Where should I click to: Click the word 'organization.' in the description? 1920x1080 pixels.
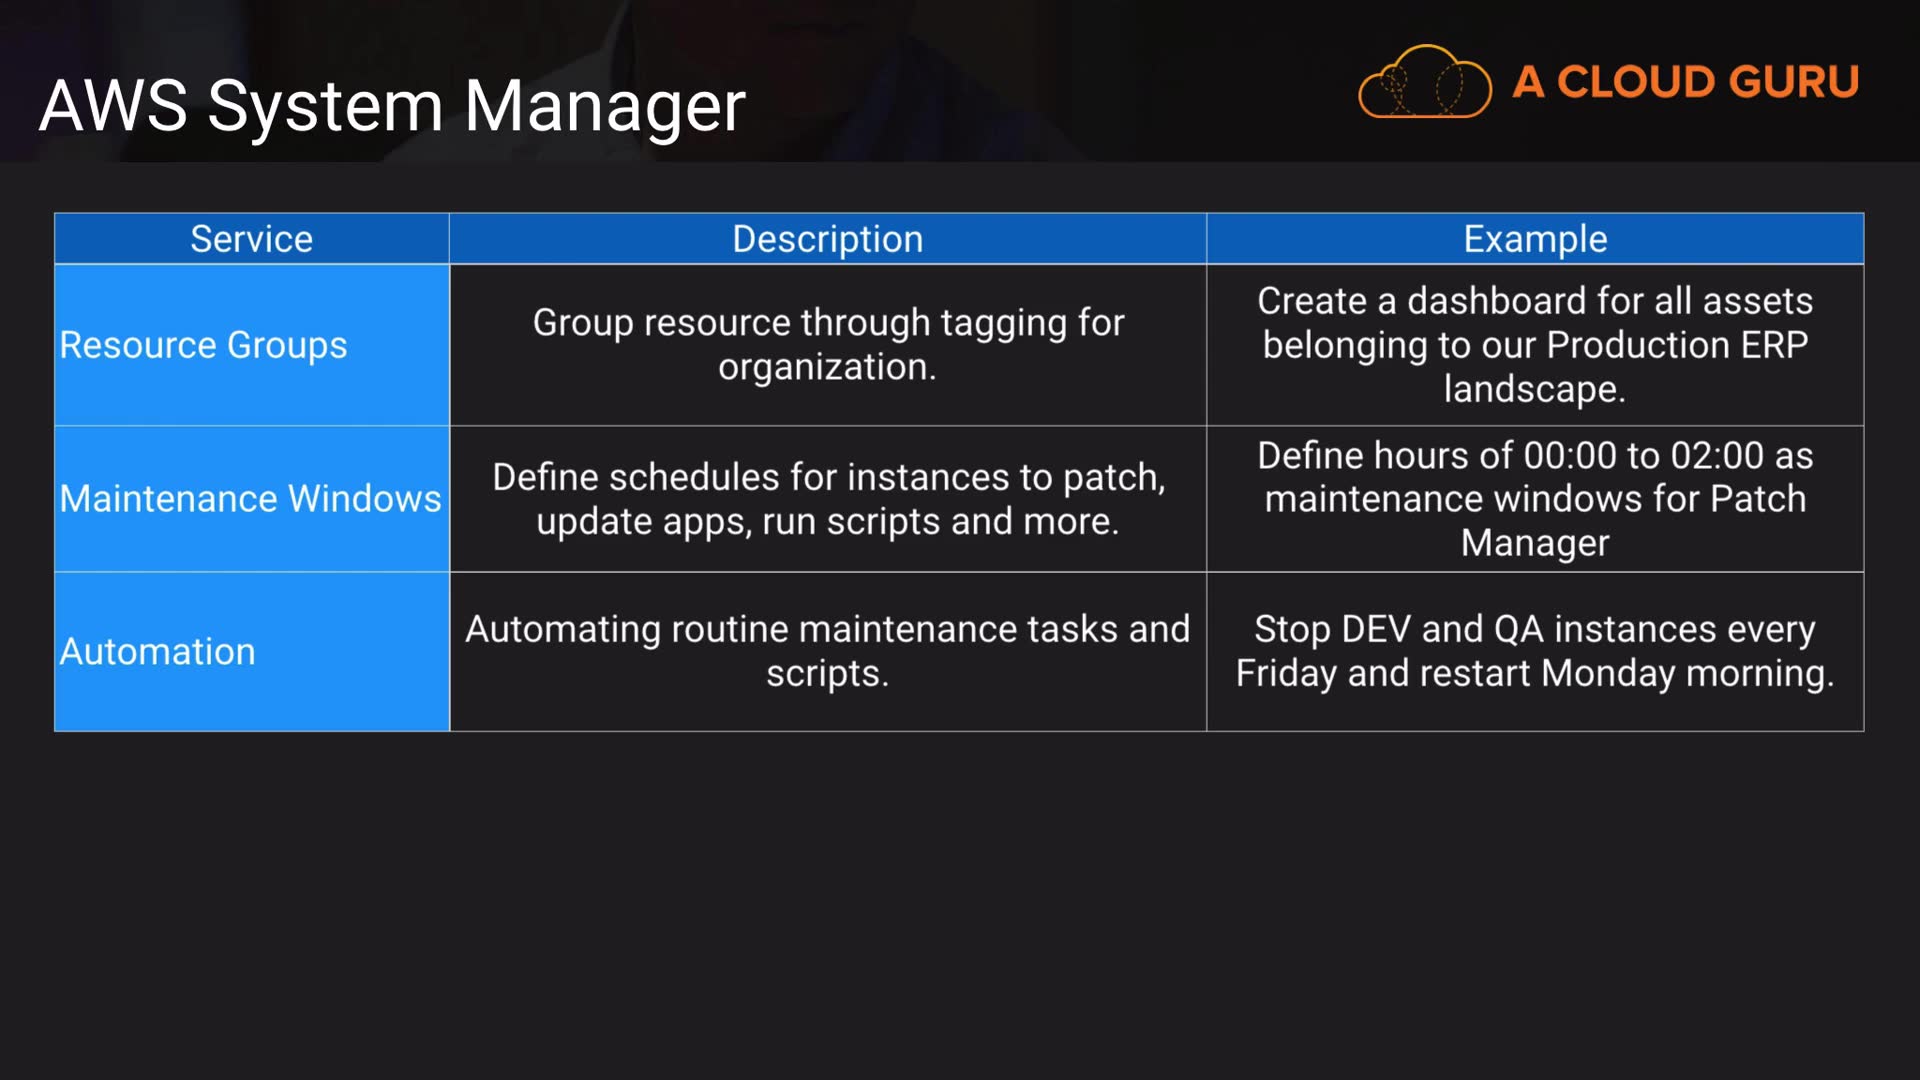(827, 367)
